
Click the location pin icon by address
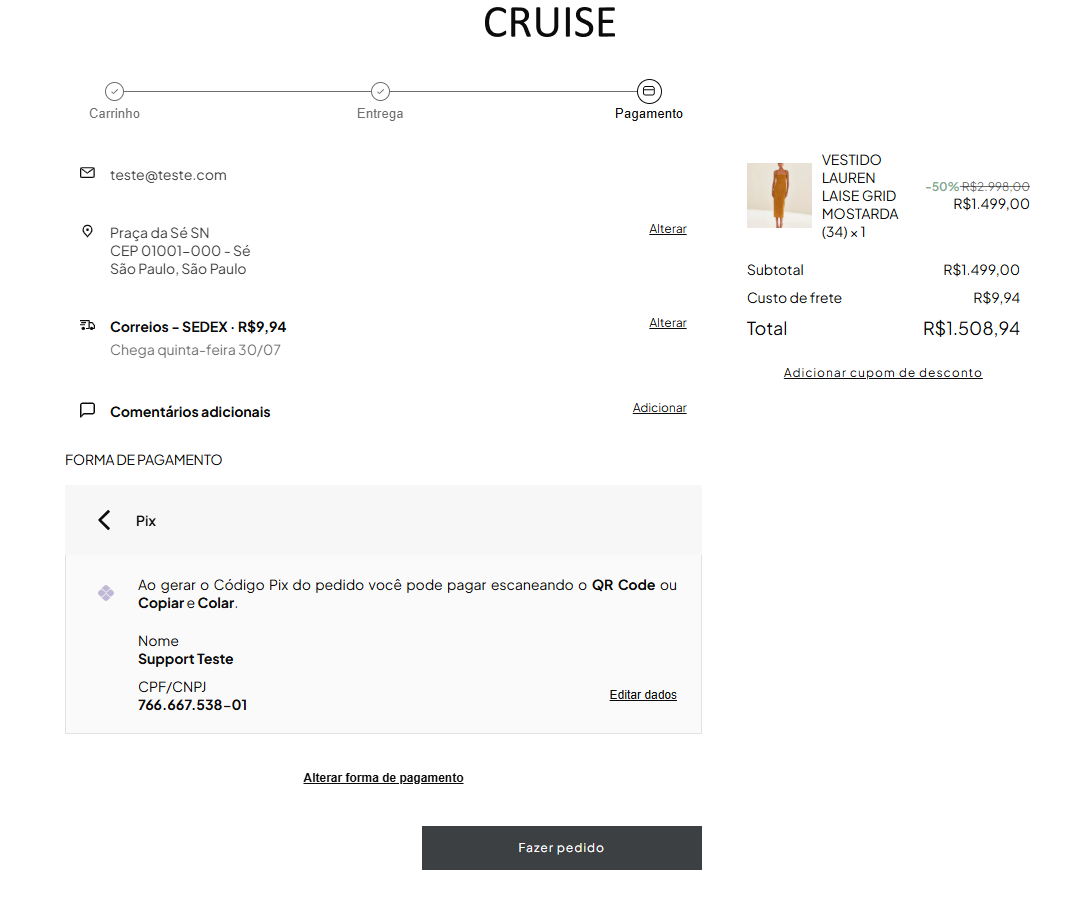pos(87,231)
